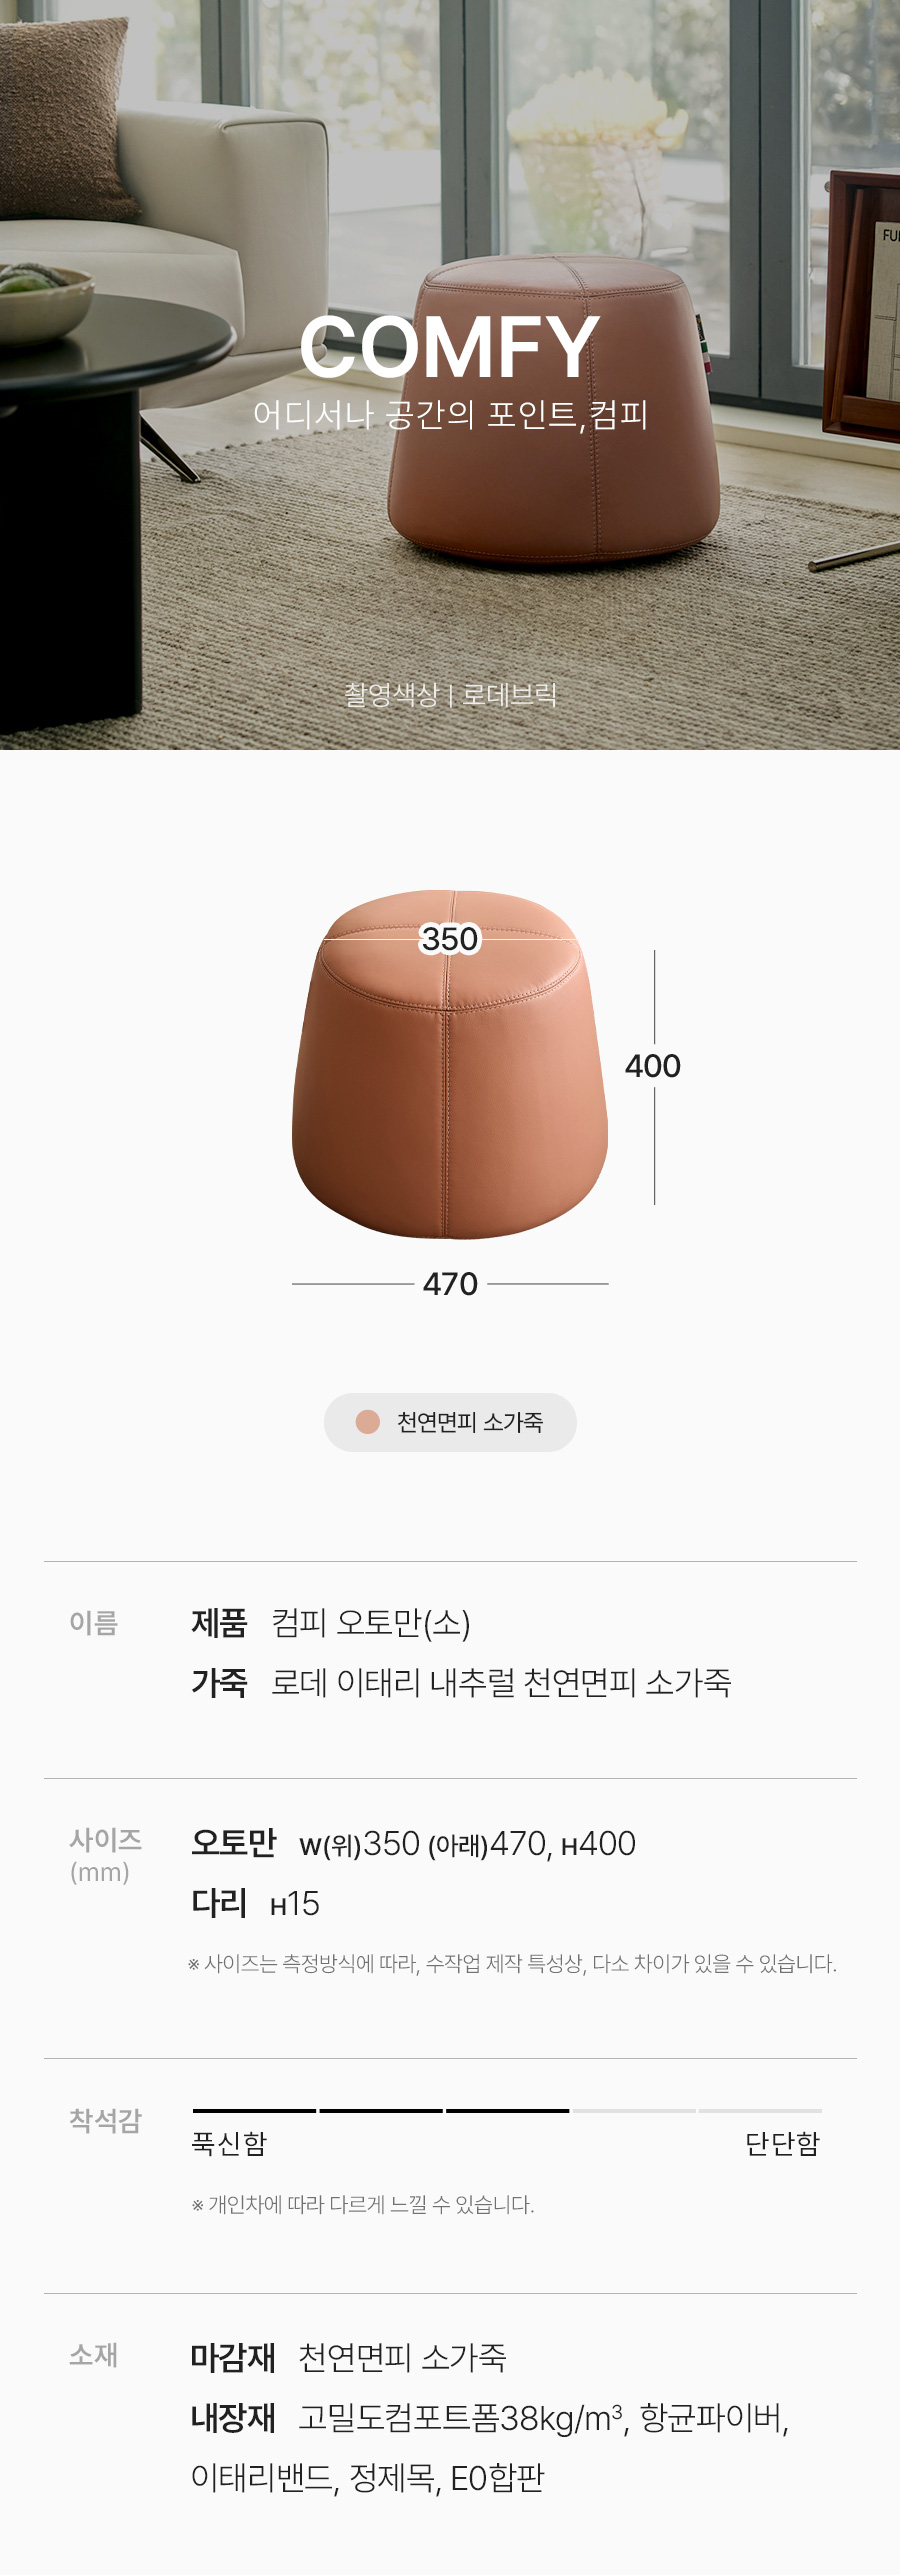Click the 오토만 size specification line
Screen dimensions: 900x2575
[x=413, y=1843]
